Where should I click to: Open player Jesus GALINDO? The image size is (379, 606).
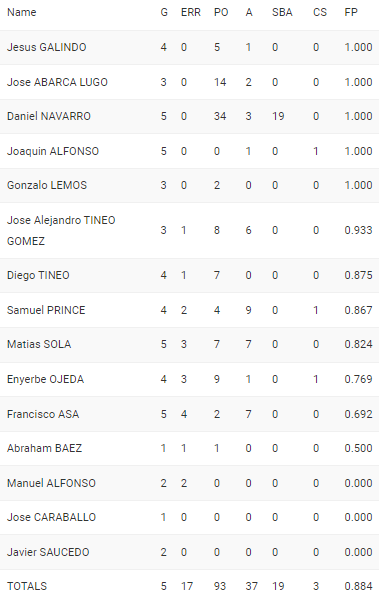[46, 47]
